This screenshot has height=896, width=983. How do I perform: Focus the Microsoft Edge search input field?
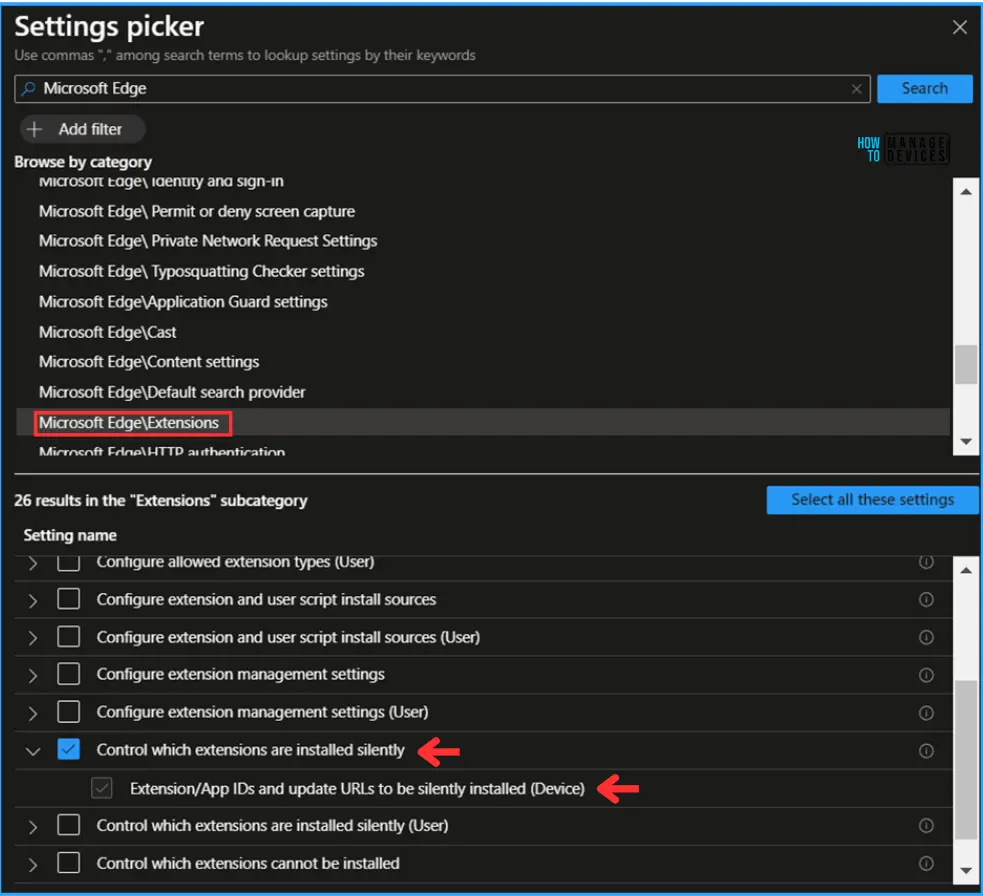(x=442, y=89)
